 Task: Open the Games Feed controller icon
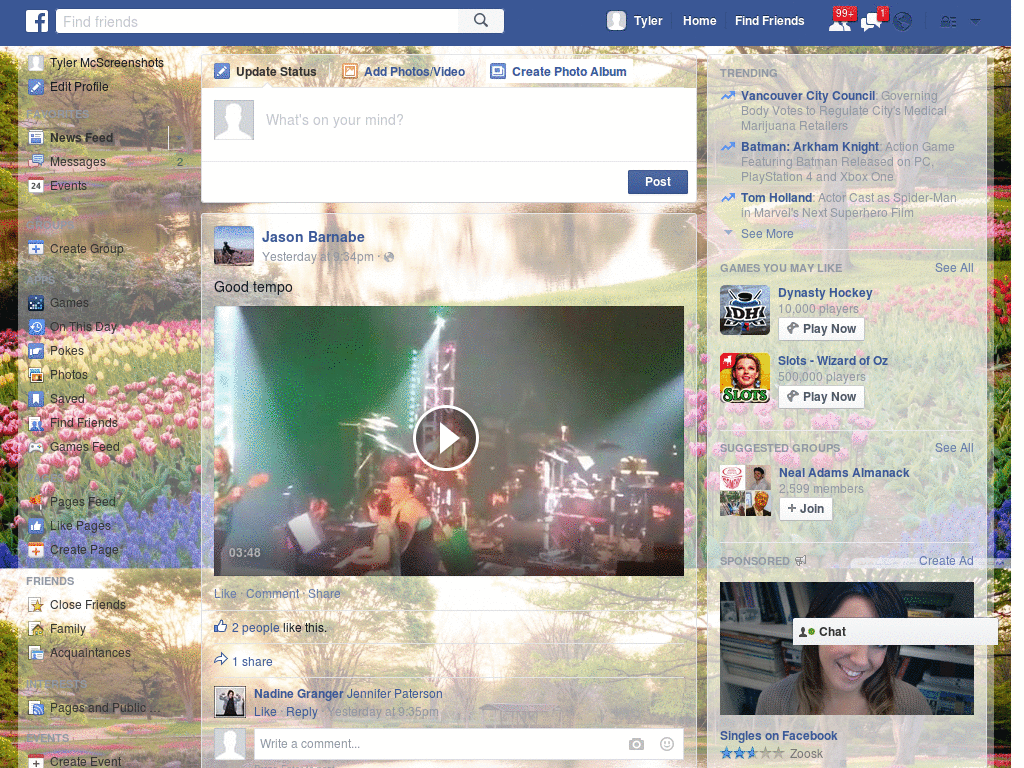(36, 447)
